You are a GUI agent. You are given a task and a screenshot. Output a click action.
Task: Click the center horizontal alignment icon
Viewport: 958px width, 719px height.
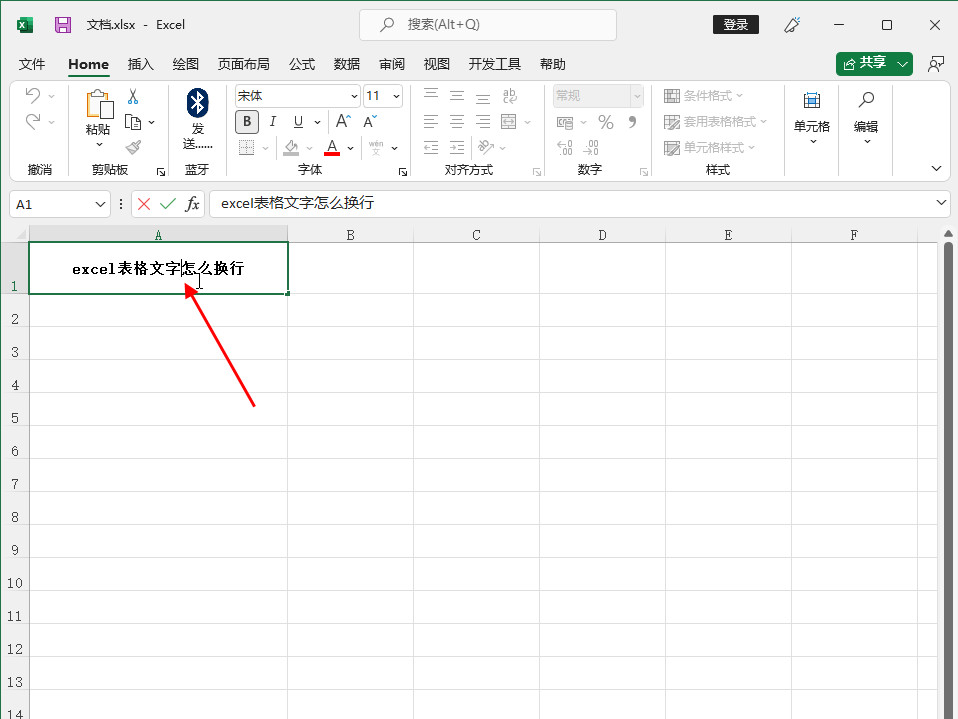point(457,122)
